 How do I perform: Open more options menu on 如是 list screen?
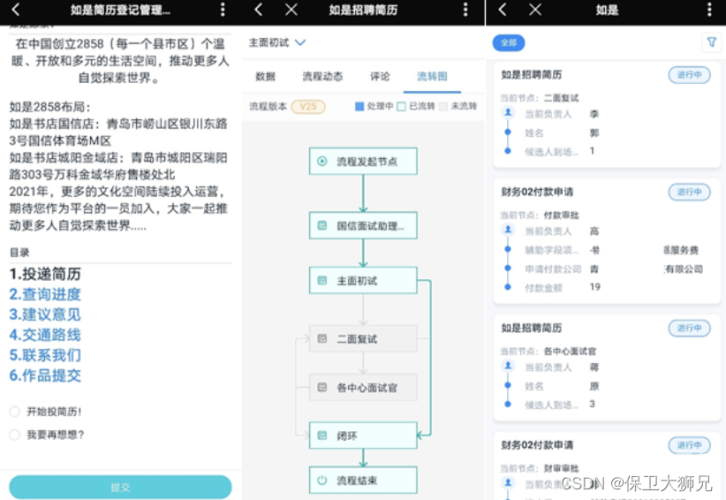coord(710,10)
